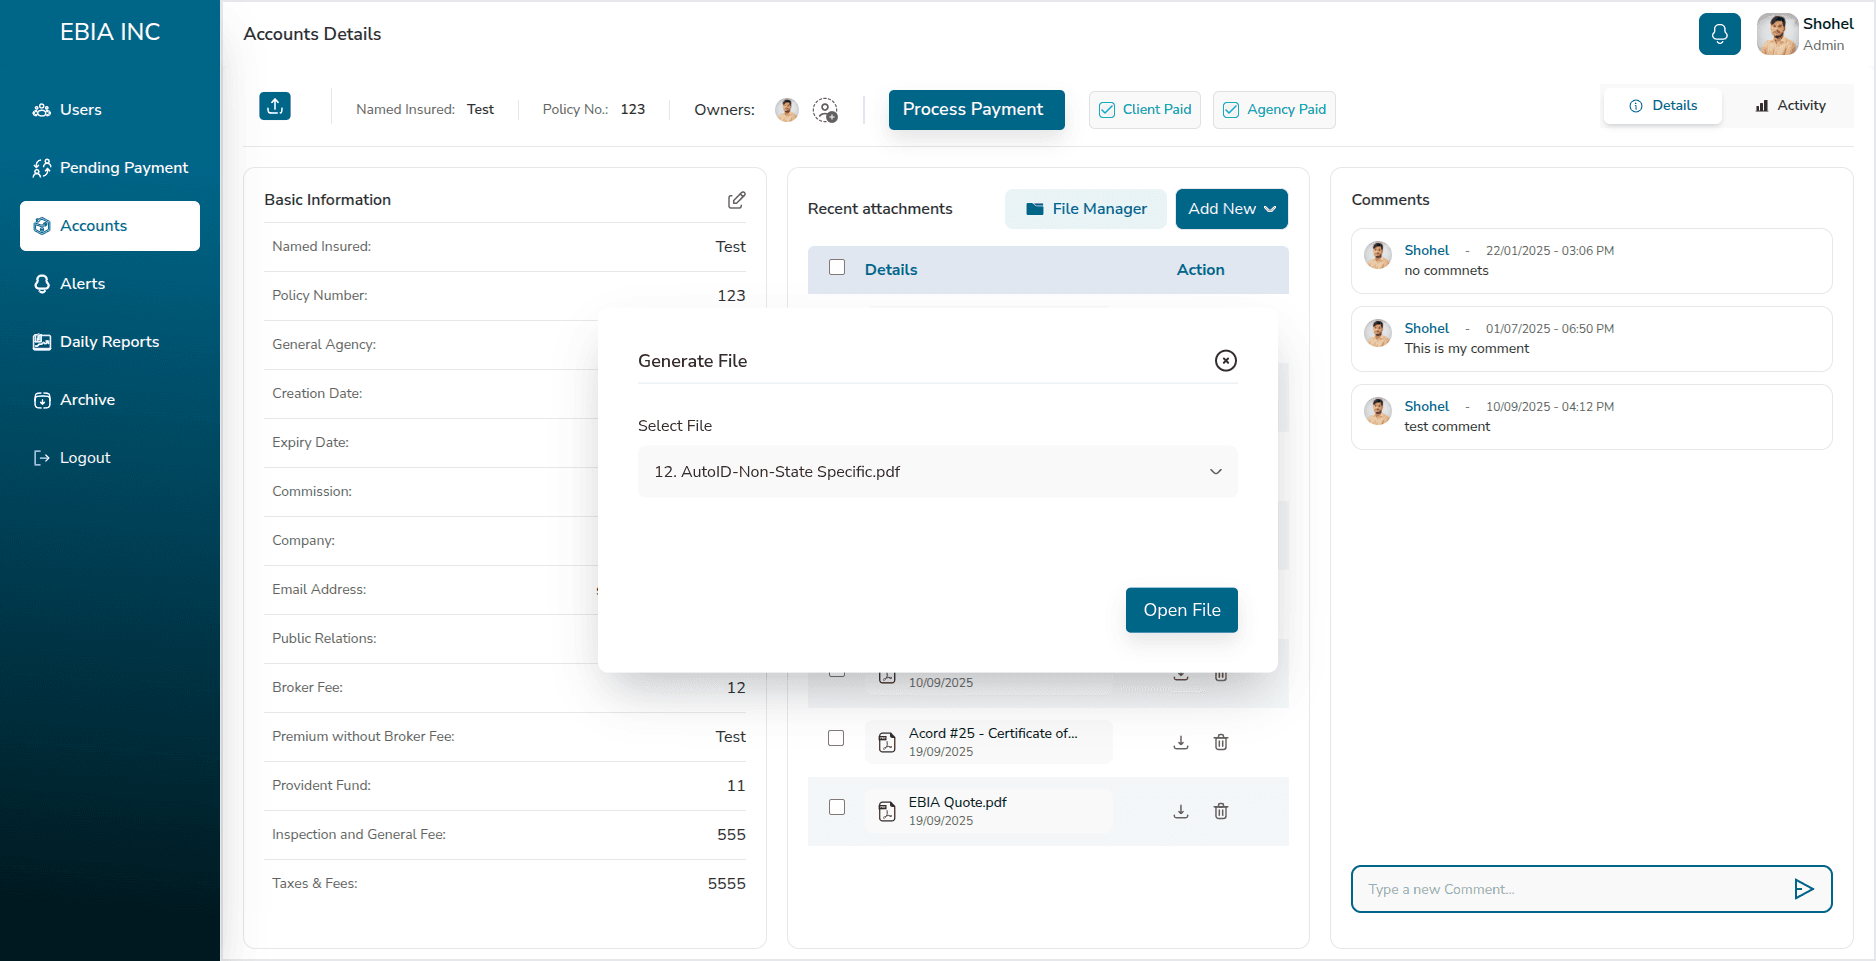Click the Acord #25 - Certificate file name
This screenshot has height=961, width=1876.
[993, 733]
